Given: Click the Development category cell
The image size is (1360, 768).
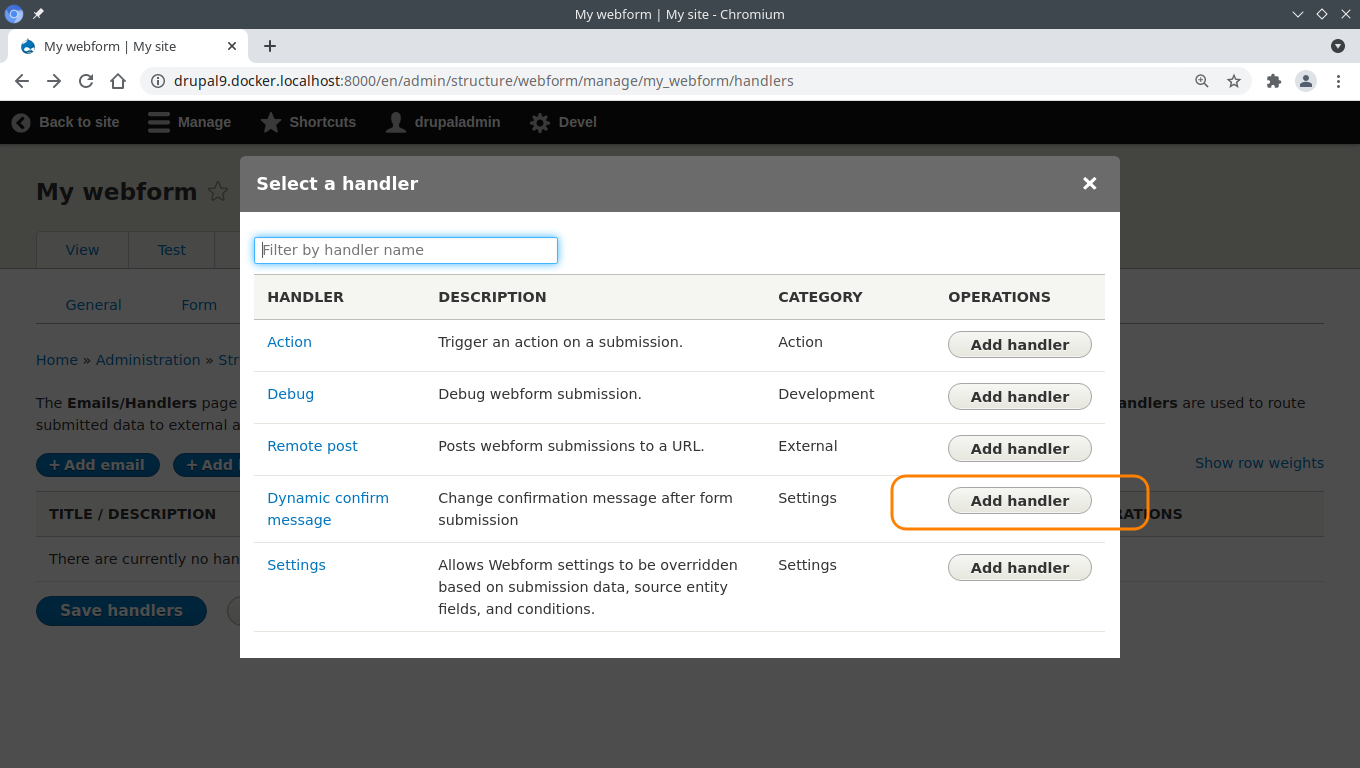Looking at the screenshot, I should (x=826, y=394).
